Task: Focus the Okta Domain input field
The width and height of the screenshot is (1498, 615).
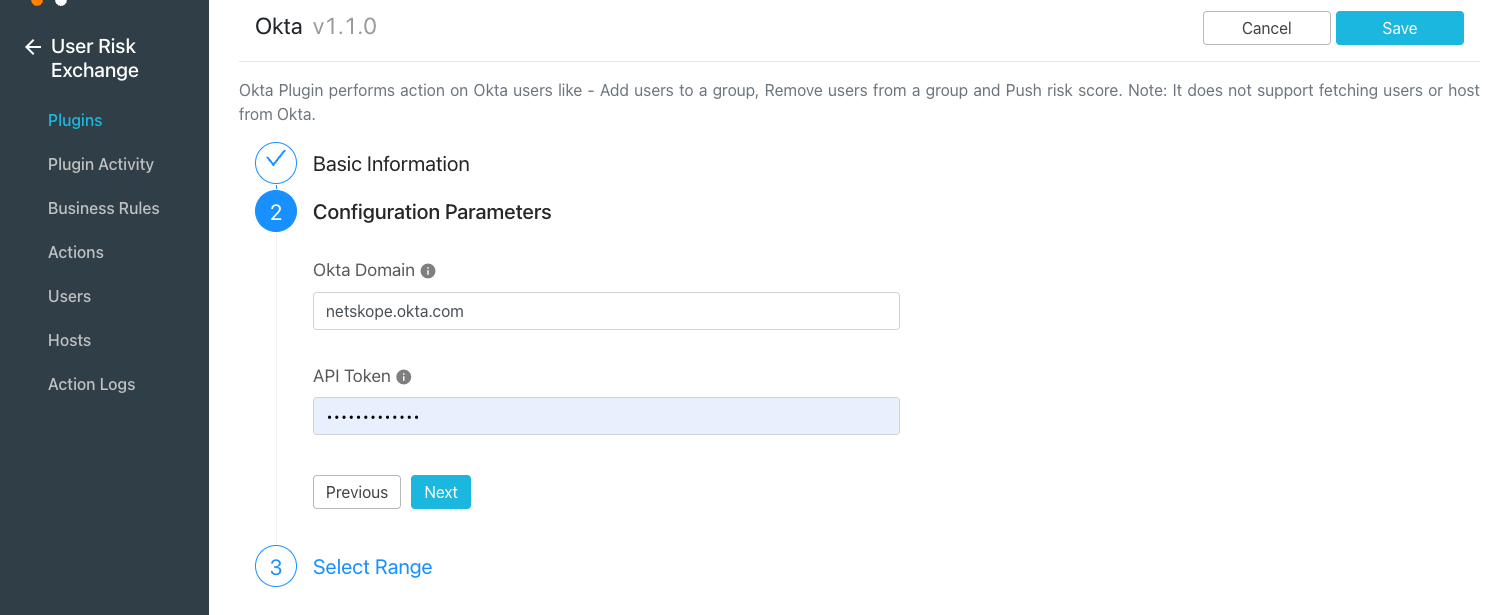Action: click(x=606, y=311)
